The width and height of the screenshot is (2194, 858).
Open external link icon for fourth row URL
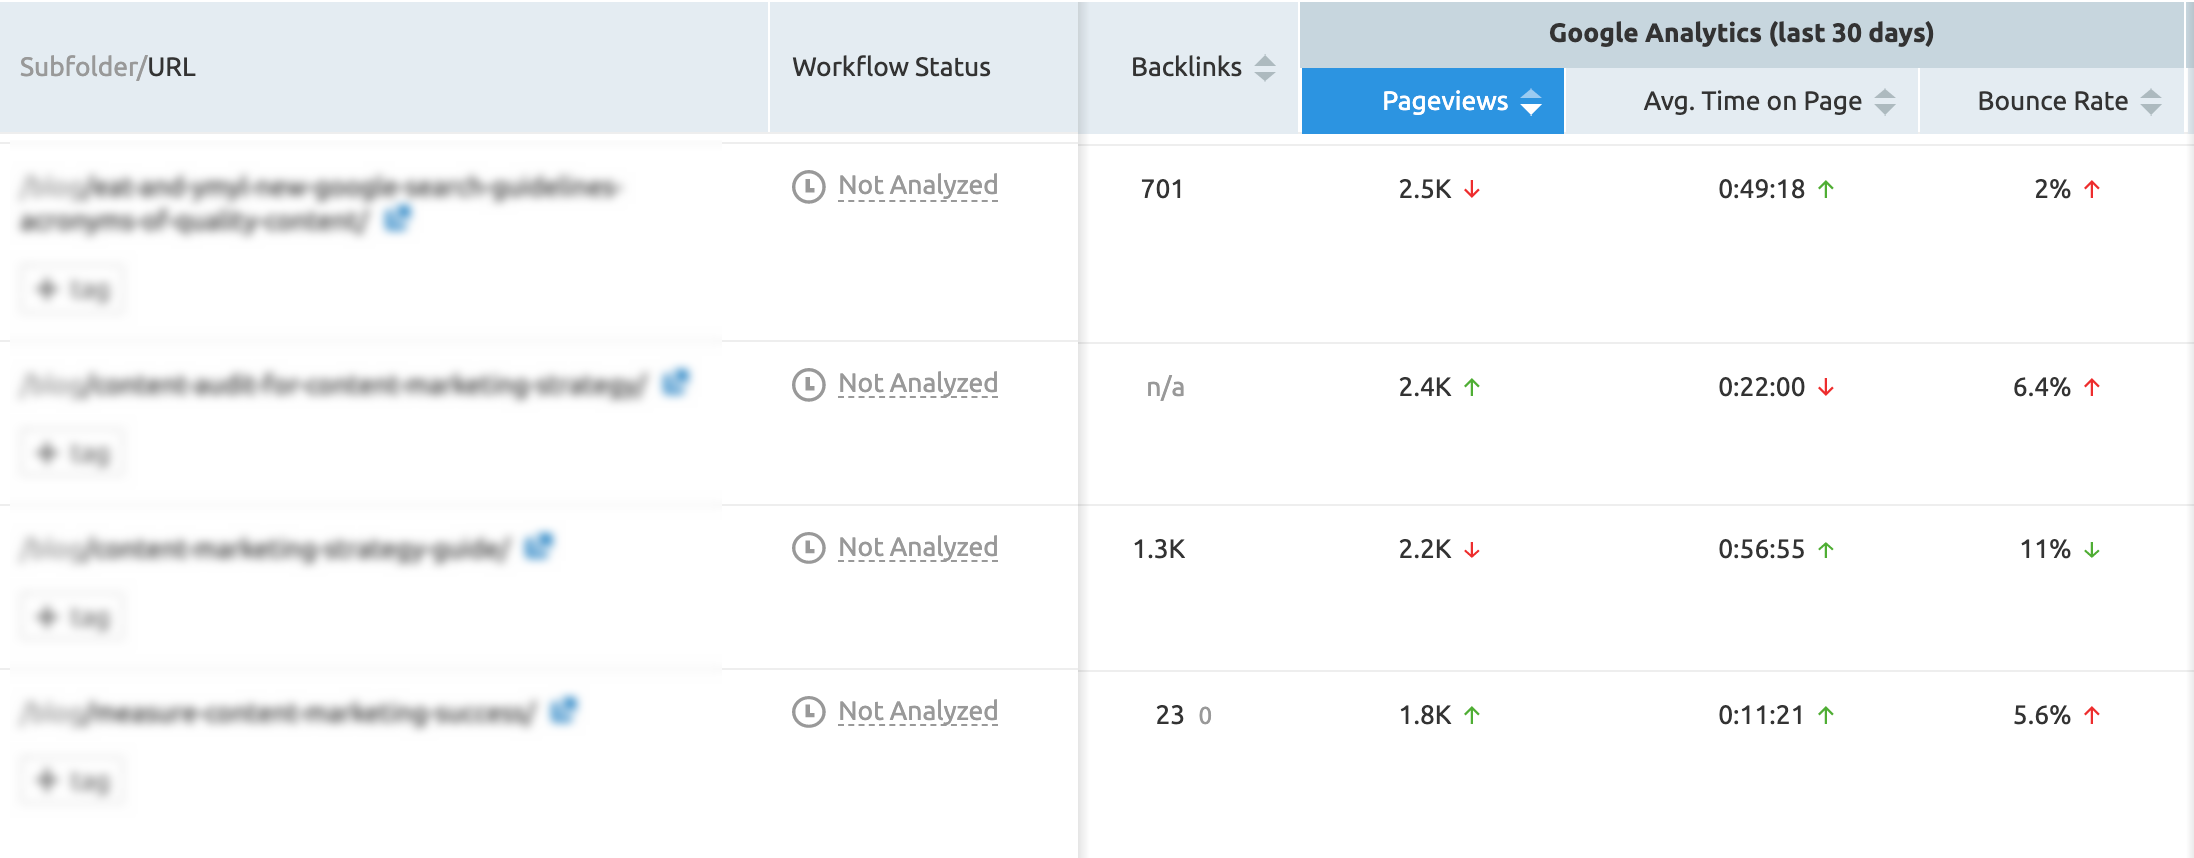point(564,710)
